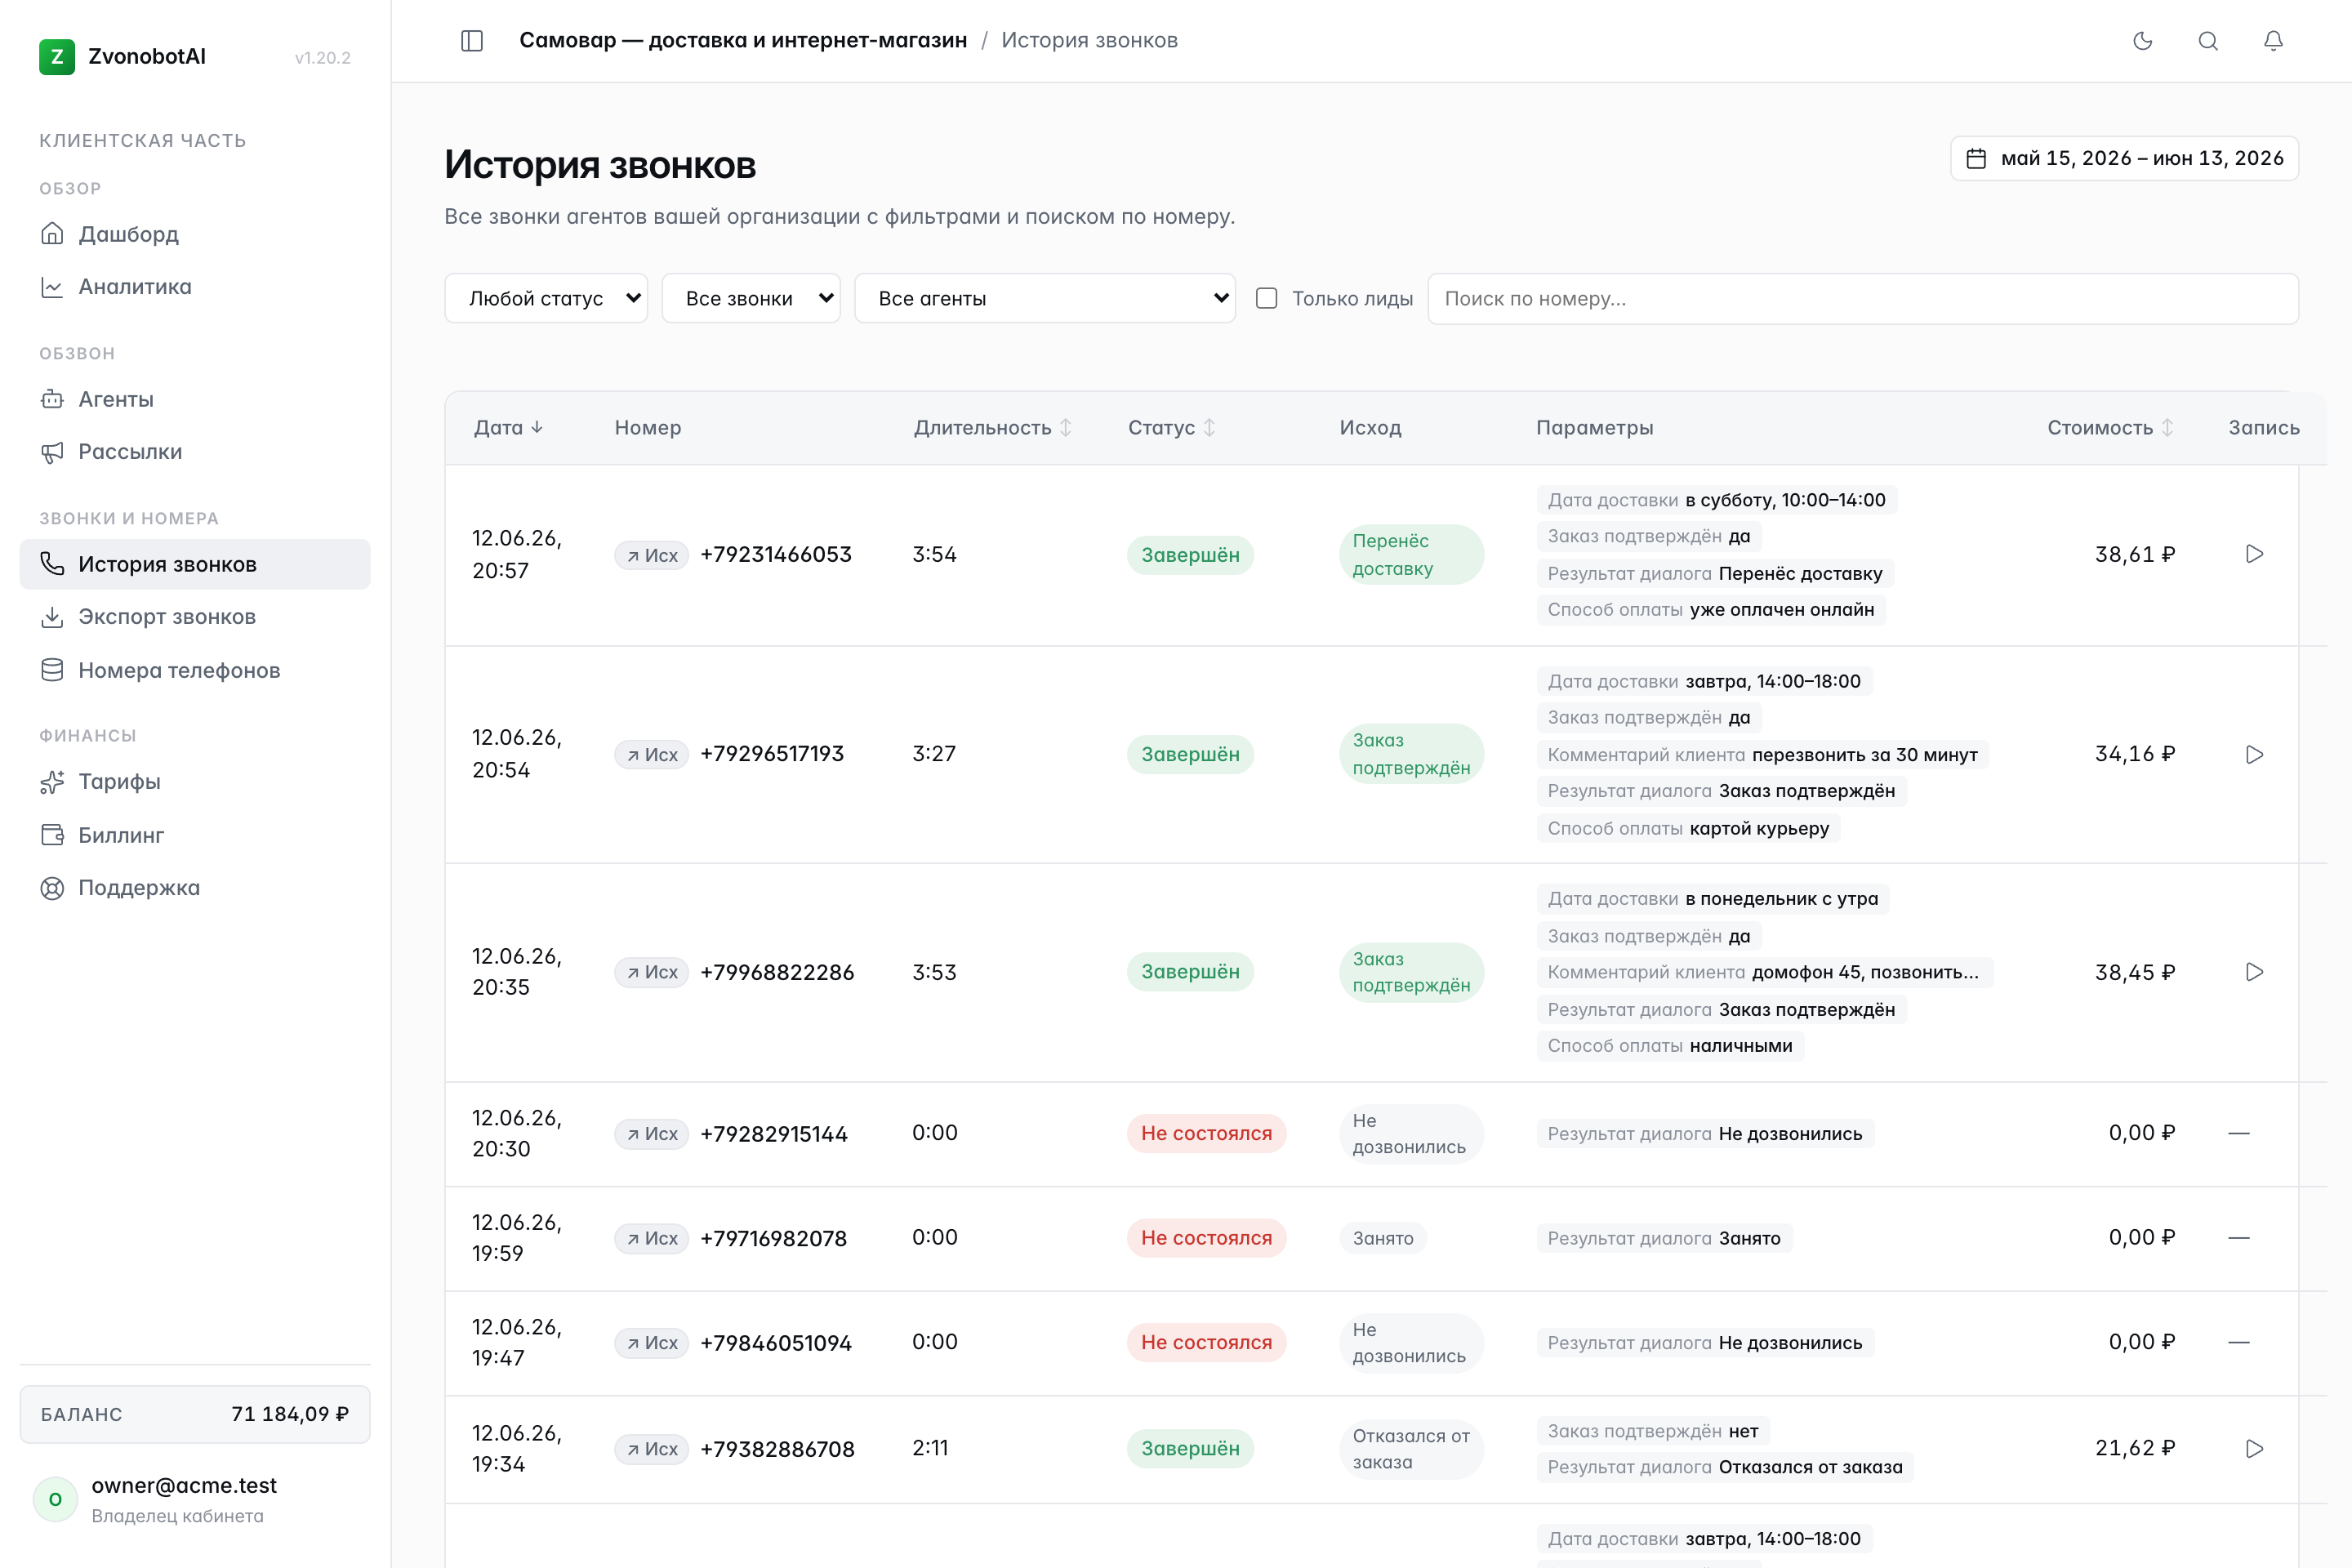Open the date range май 15 – июн 13 picker
The image size is (2352, 1568).
[2124, 159]
